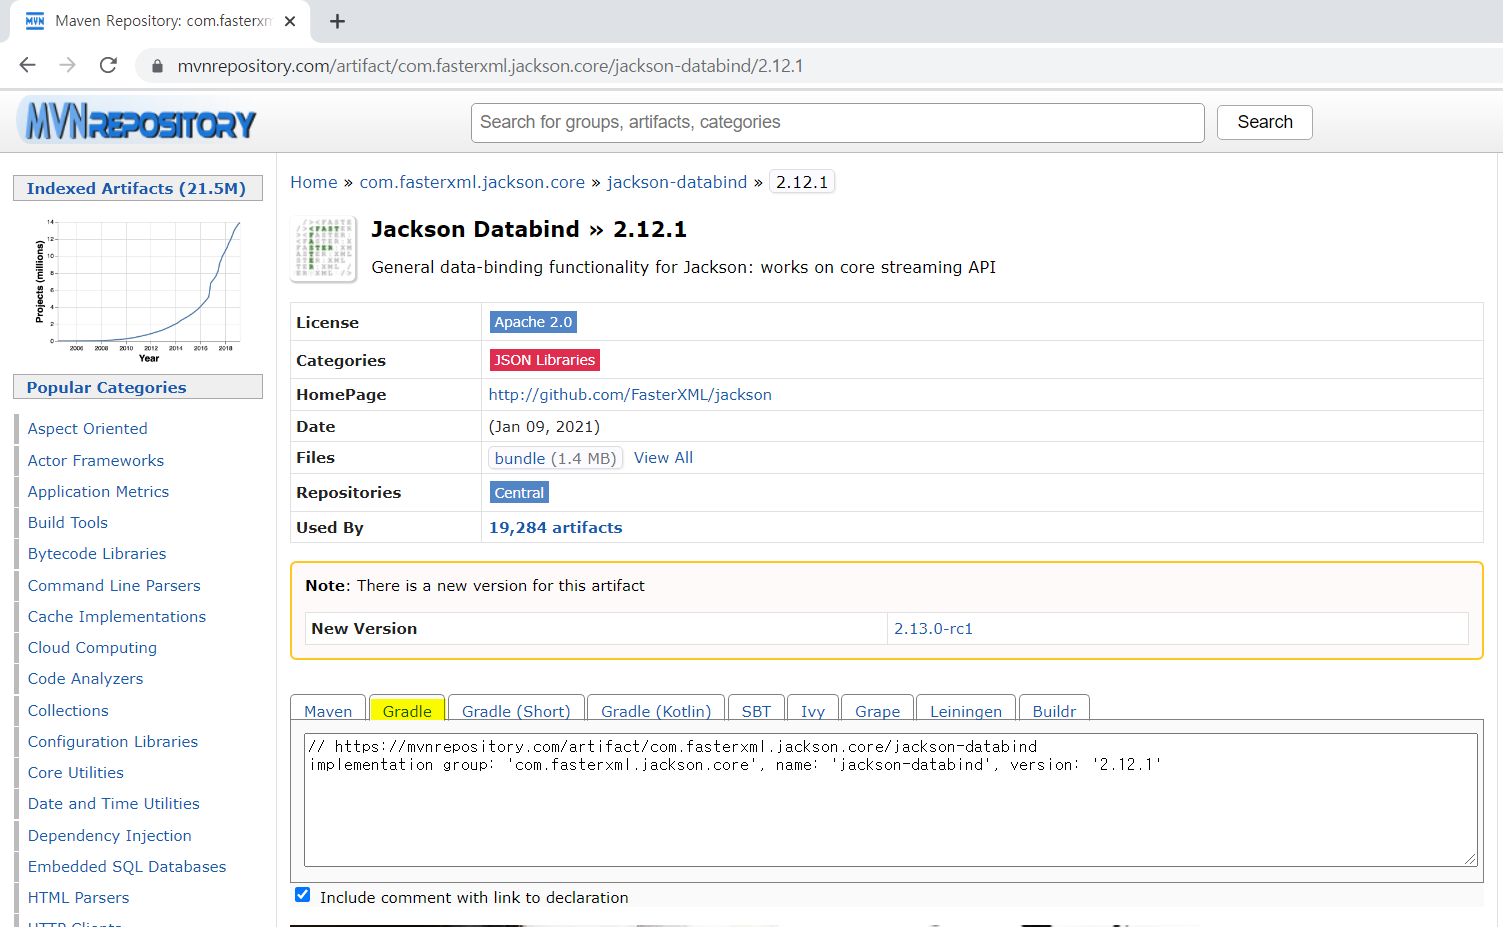Open Core Utilities category
Screen dimensions: 1503x927
(76, 772)
